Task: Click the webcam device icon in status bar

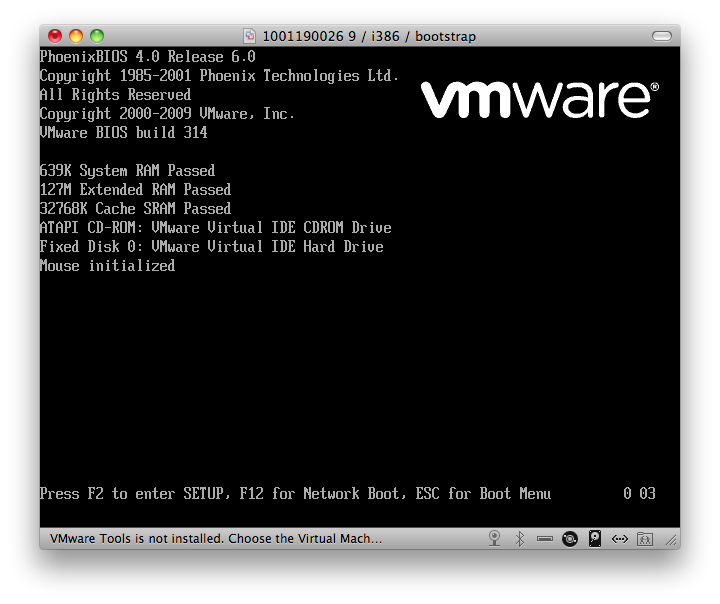Action: tap(495, 538)
